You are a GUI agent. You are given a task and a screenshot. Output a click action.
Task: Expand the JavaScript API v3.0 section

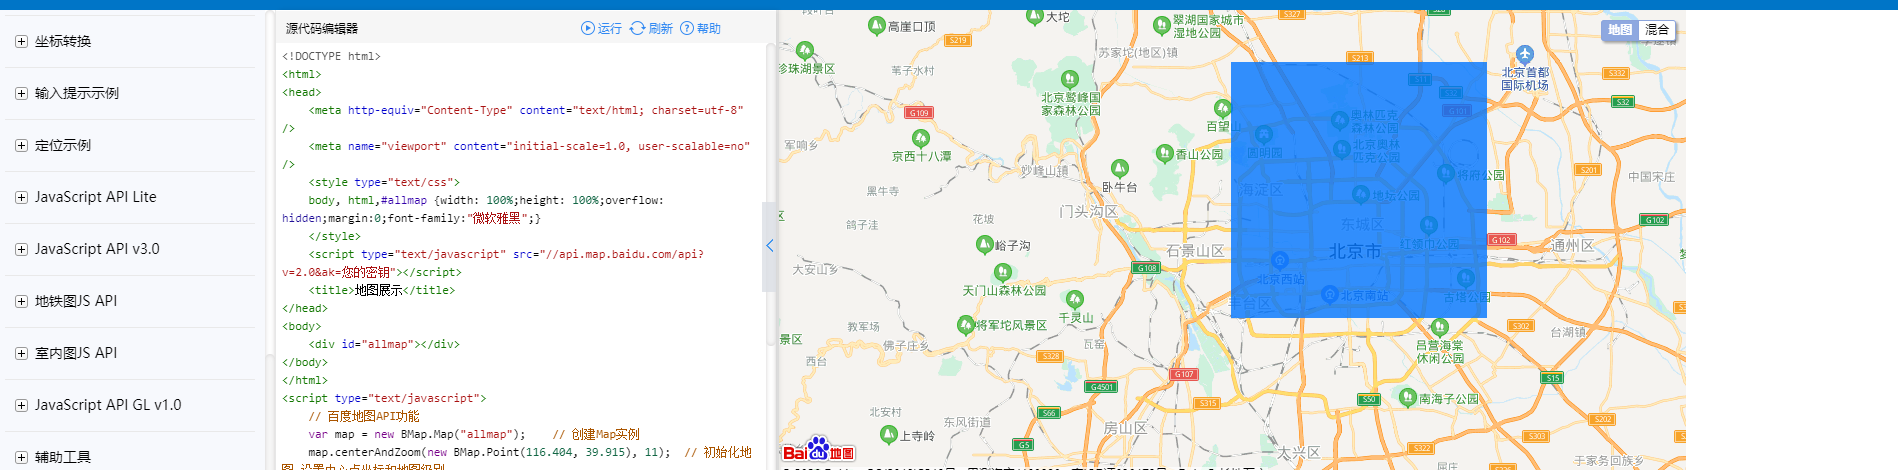point(21,249)
